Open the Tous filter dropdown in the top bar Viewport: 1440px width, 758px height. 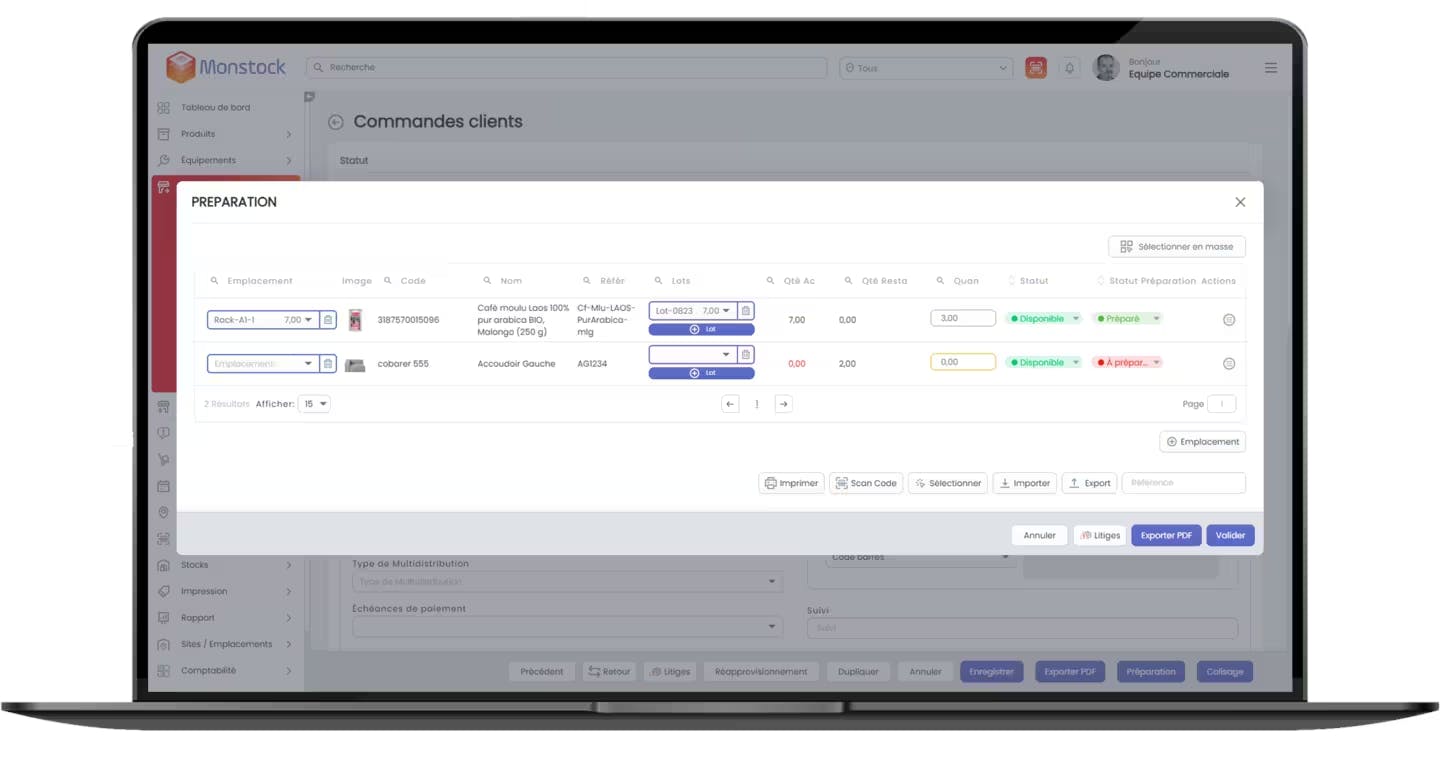(925, 68)
